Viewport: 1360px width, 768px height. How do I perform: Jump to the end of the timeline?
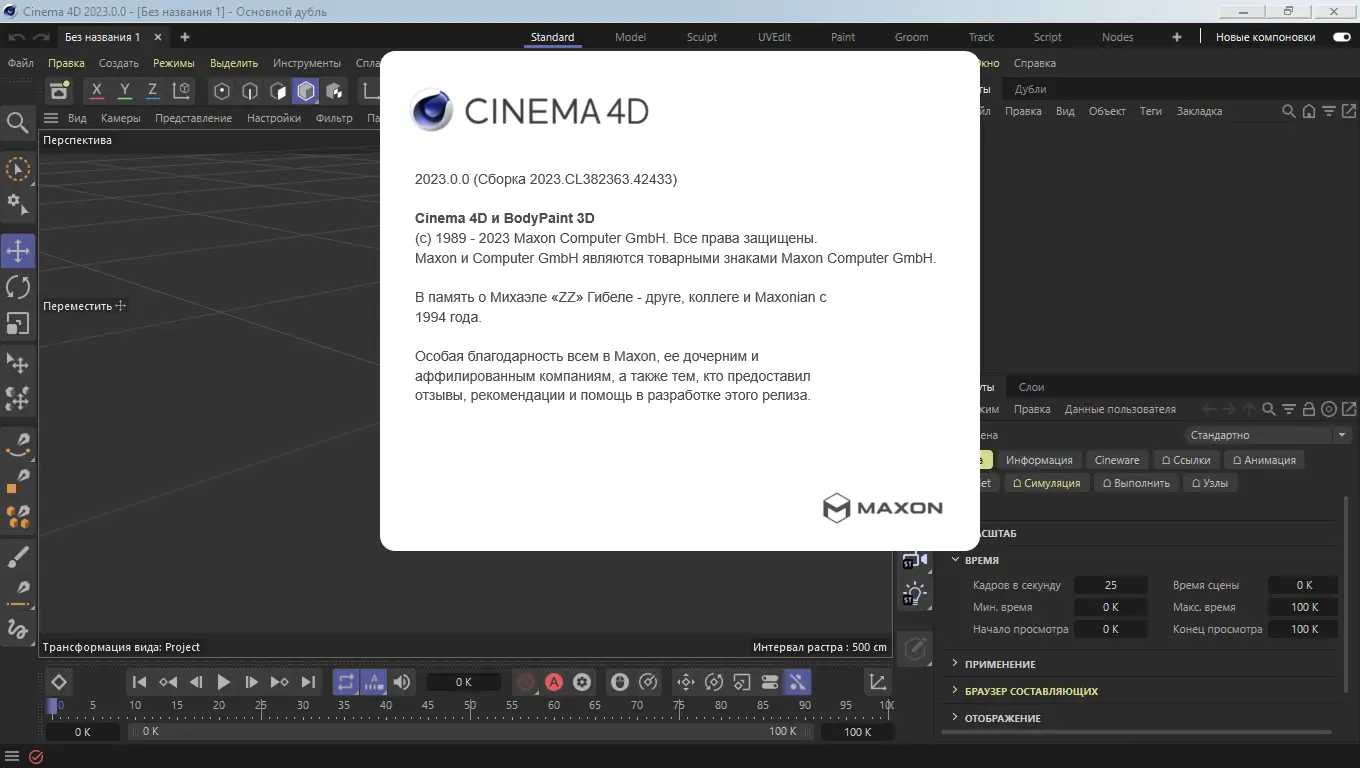(308, 682)
